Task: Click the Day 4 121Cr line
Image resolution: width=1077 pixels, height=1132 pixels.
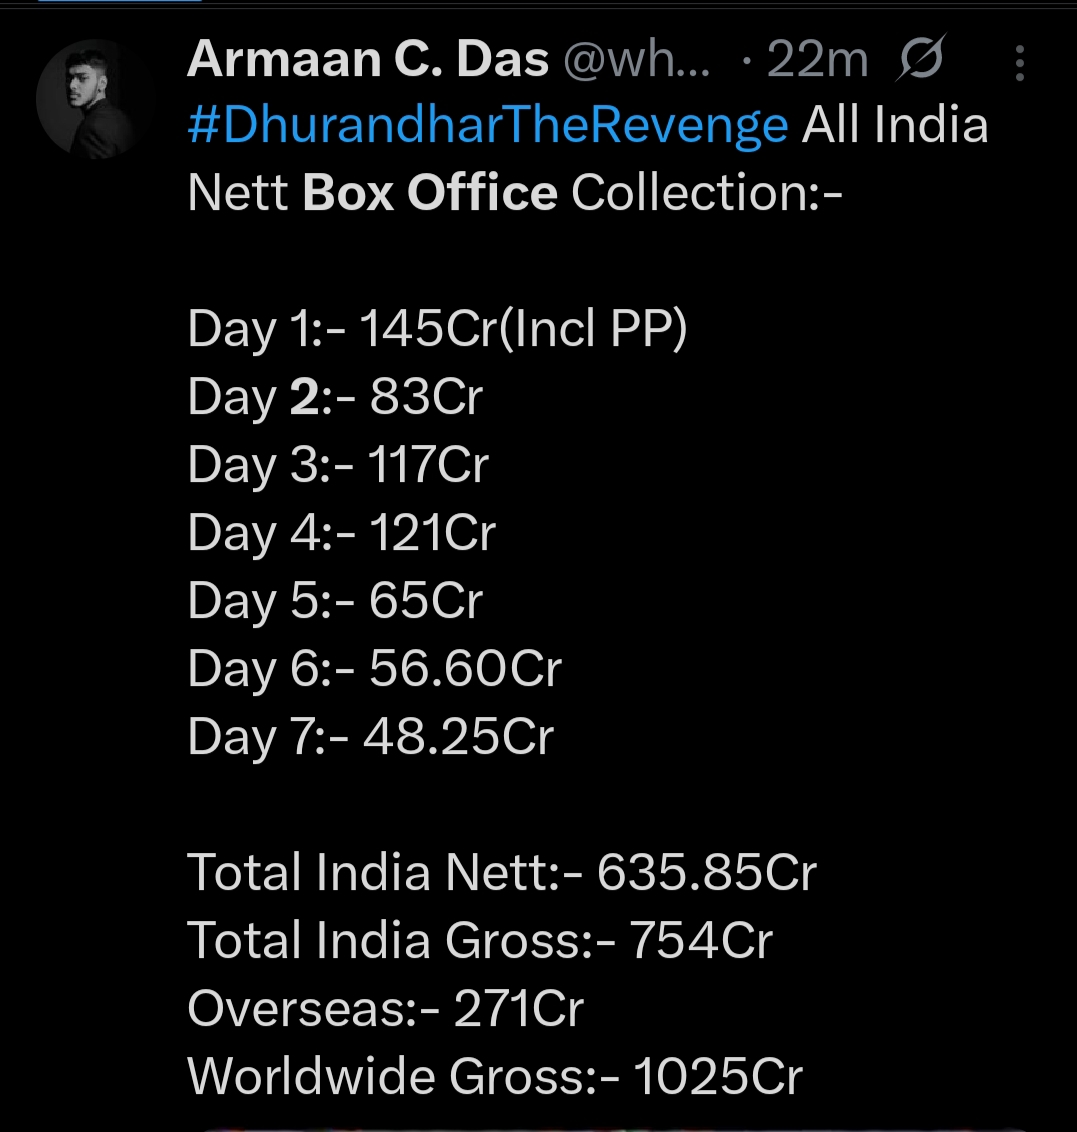Action: pos(341,533)
